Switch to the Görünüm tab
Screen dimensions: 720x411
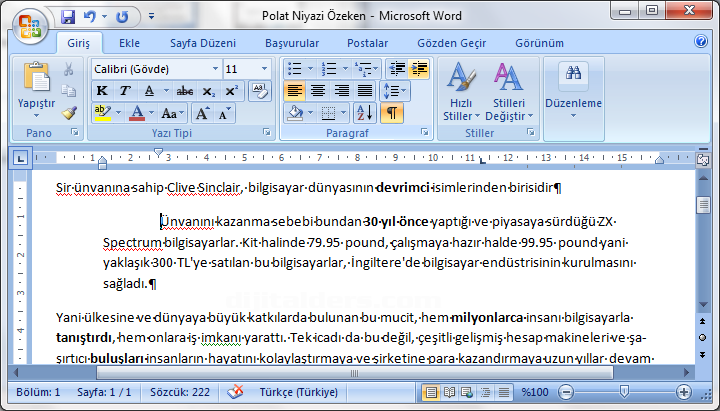point(539,43)
